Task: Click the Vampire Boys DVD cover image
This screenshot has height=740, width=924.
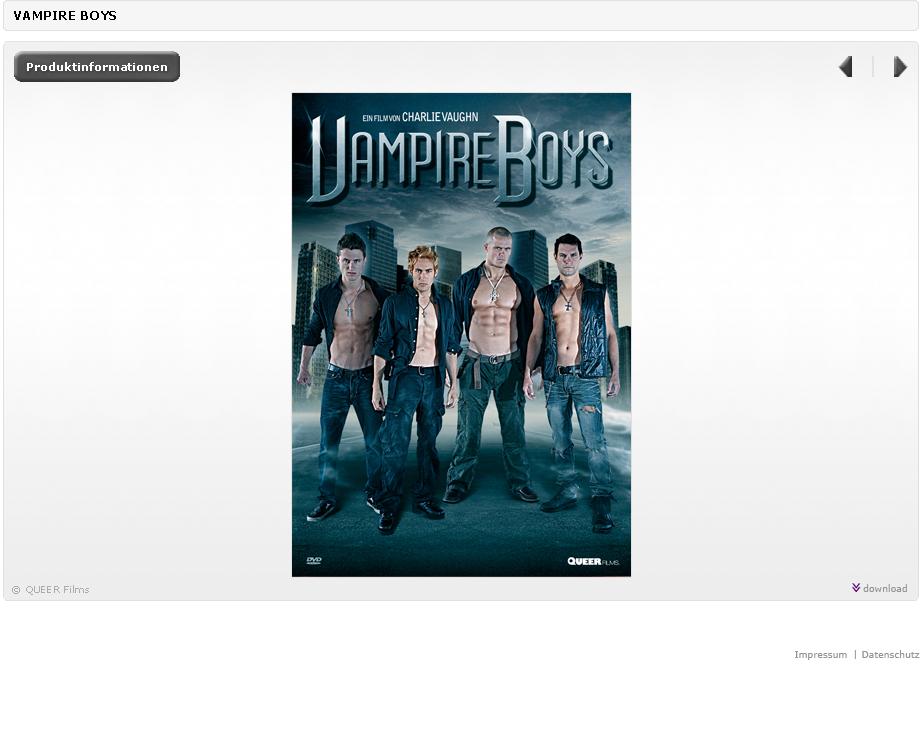Action: (461, 335)
